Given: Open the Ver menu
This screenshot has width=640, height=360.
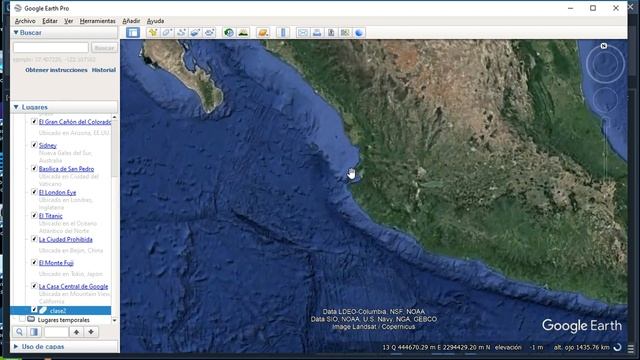Looking at the screenshot, I should [69, 21].
